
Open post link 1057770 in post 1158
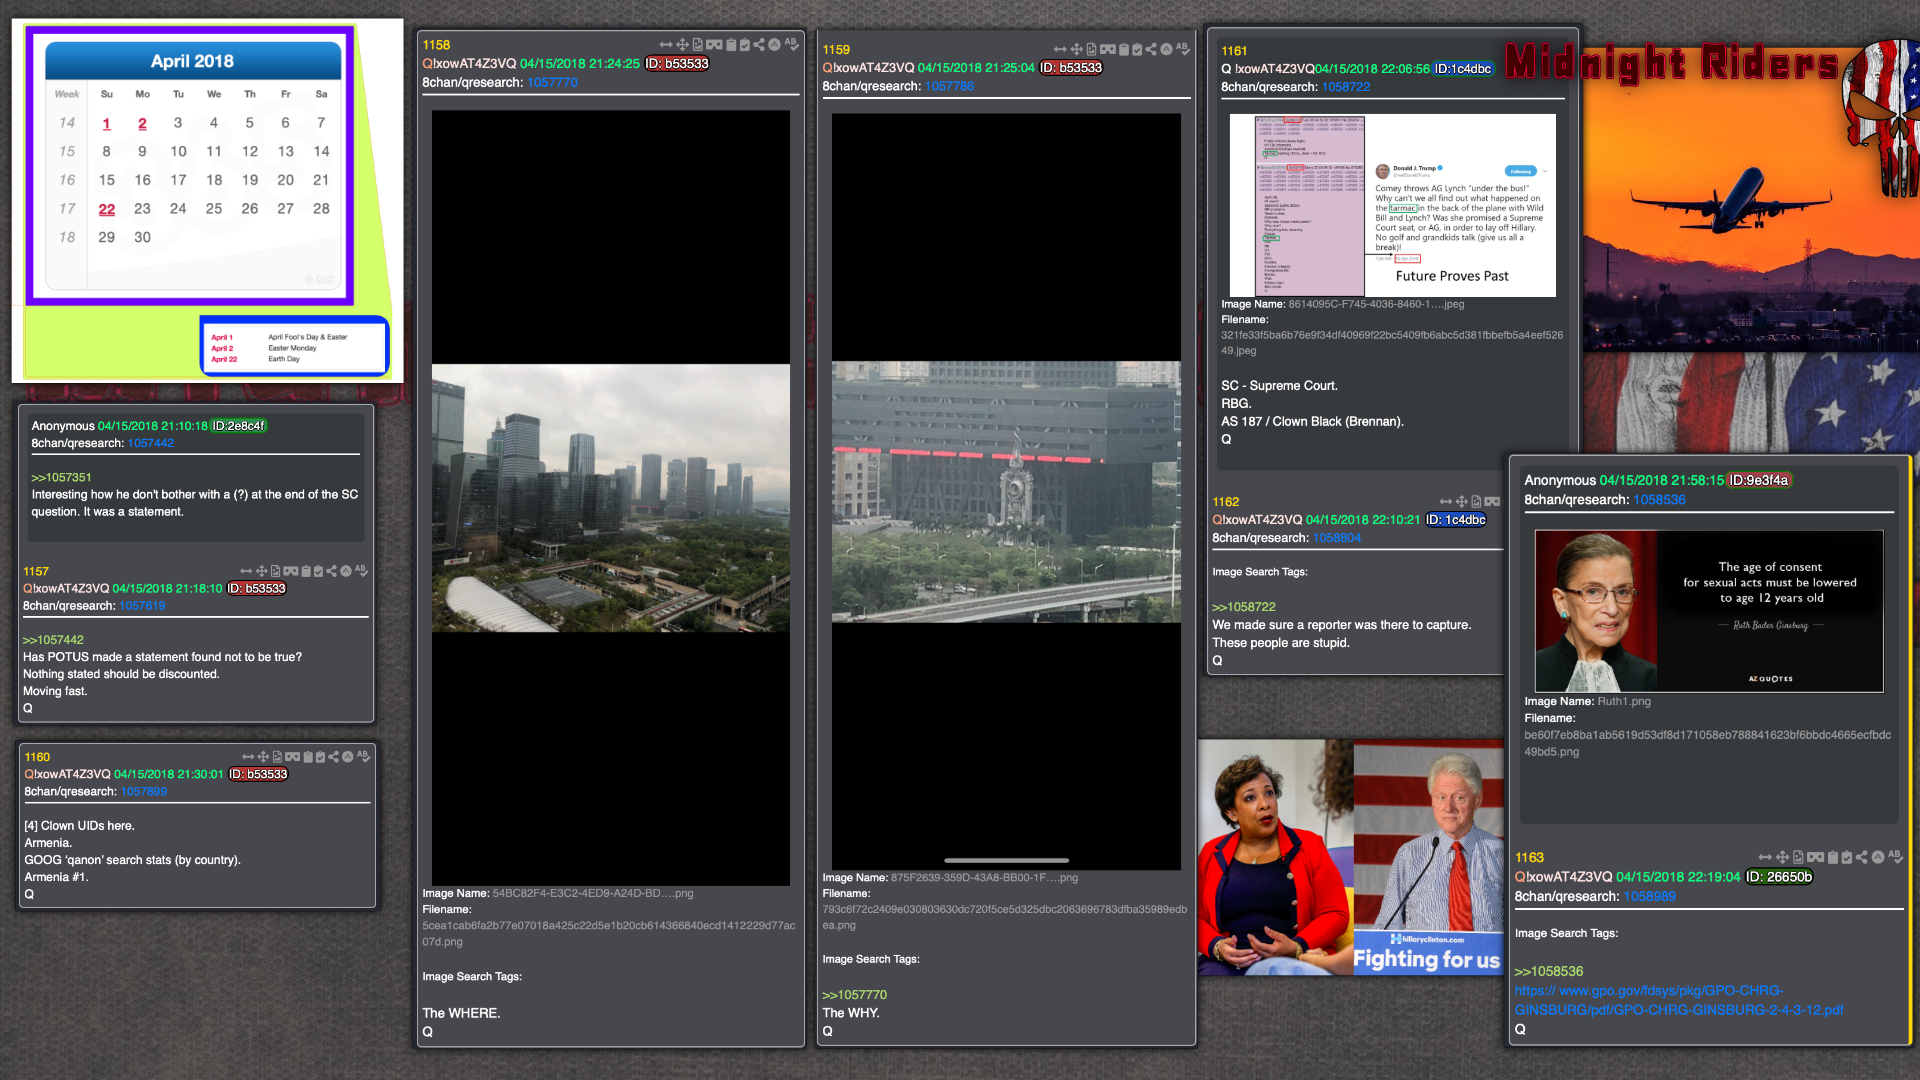click(552, 83)
